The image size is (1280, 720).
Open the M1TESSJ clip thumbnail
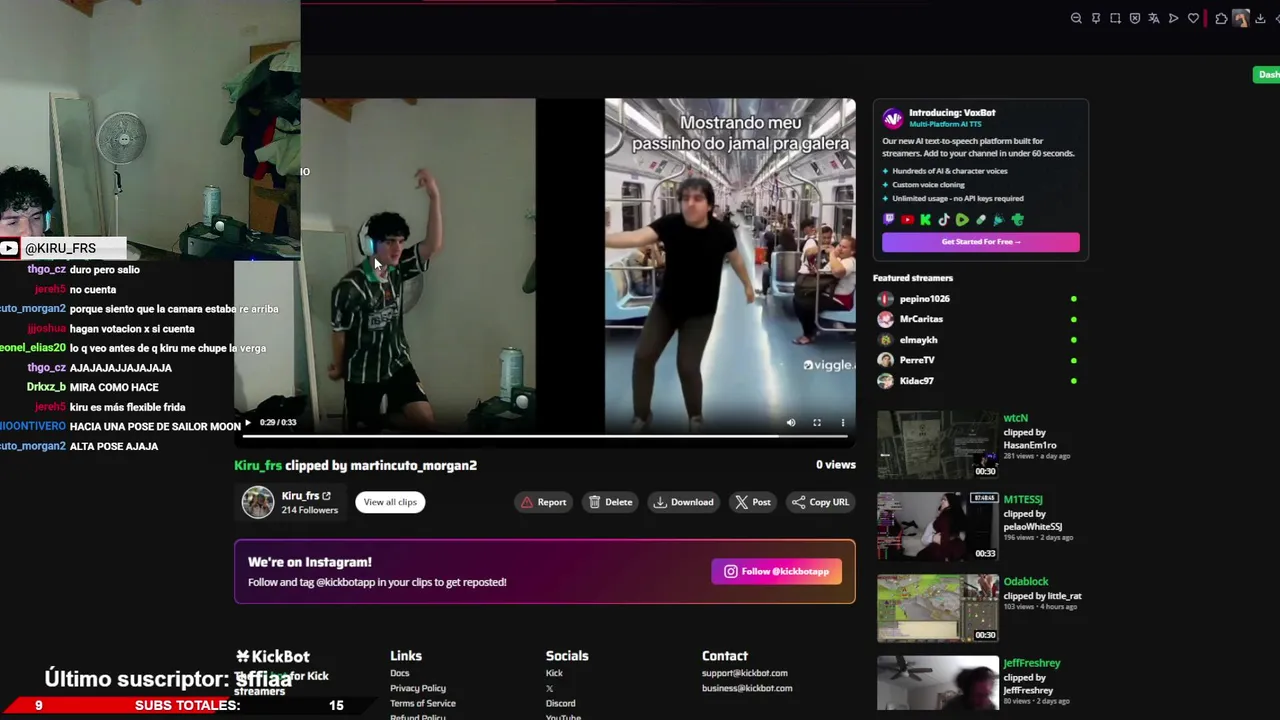937,526
